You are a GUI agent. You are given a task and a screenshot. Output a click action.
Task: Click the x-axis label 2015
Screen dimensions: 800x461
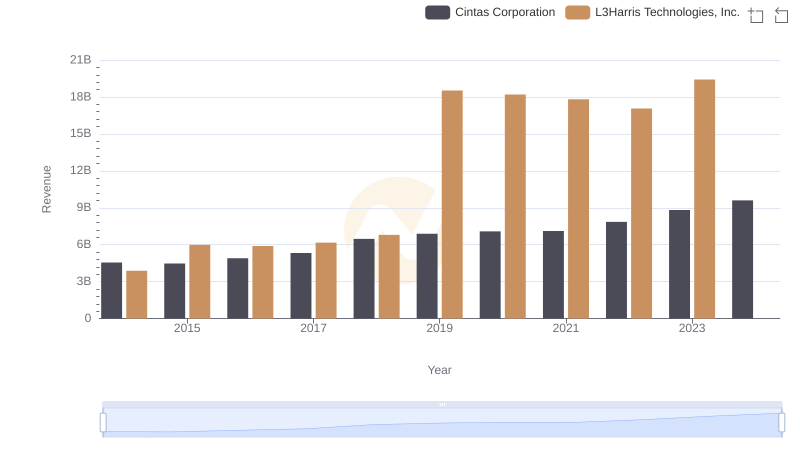click(187, 328)
